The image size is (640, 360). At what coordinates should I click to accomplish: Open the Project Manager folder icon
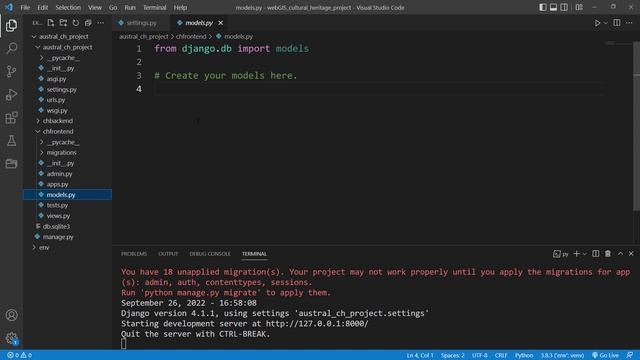(11, 164)
